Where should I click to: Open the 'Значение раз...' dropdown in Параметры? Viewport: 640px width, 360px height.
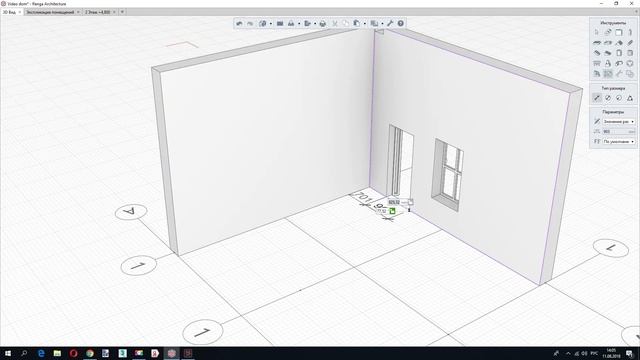[619, 122]
